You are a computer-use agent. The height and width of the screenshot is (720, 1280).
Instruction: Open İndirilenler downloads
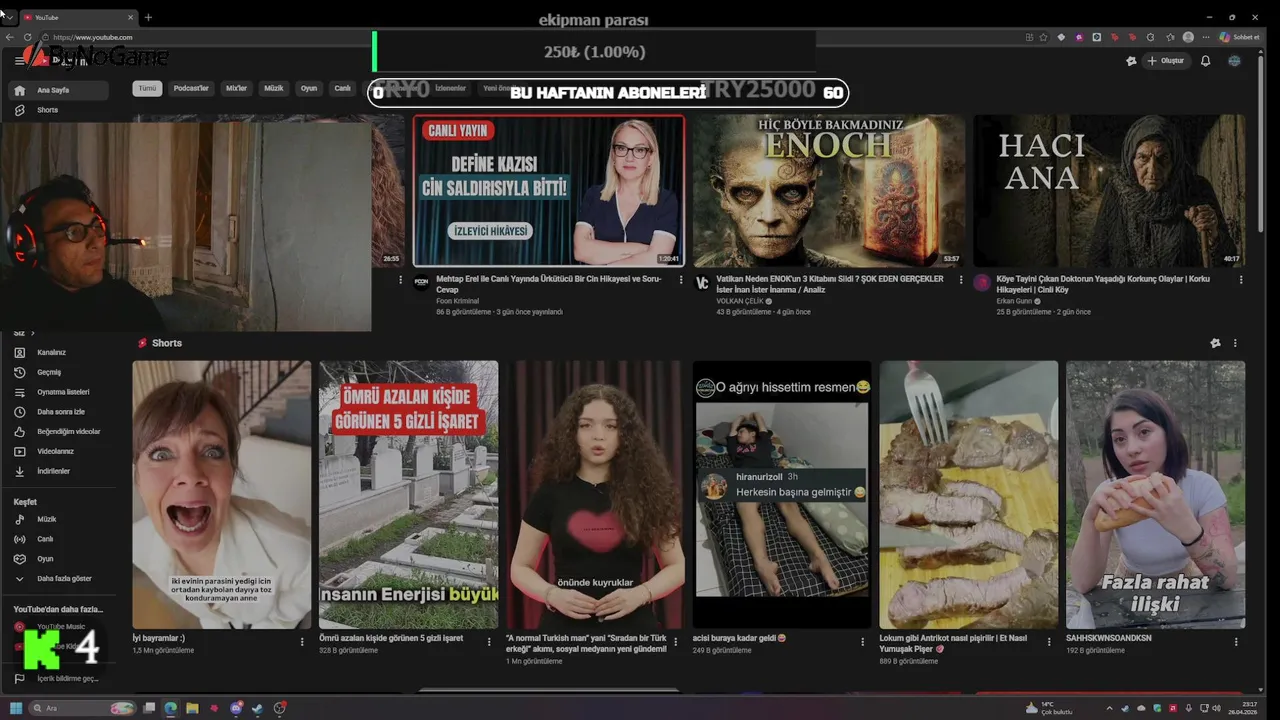pyautogui.click(x=58, y=471)
